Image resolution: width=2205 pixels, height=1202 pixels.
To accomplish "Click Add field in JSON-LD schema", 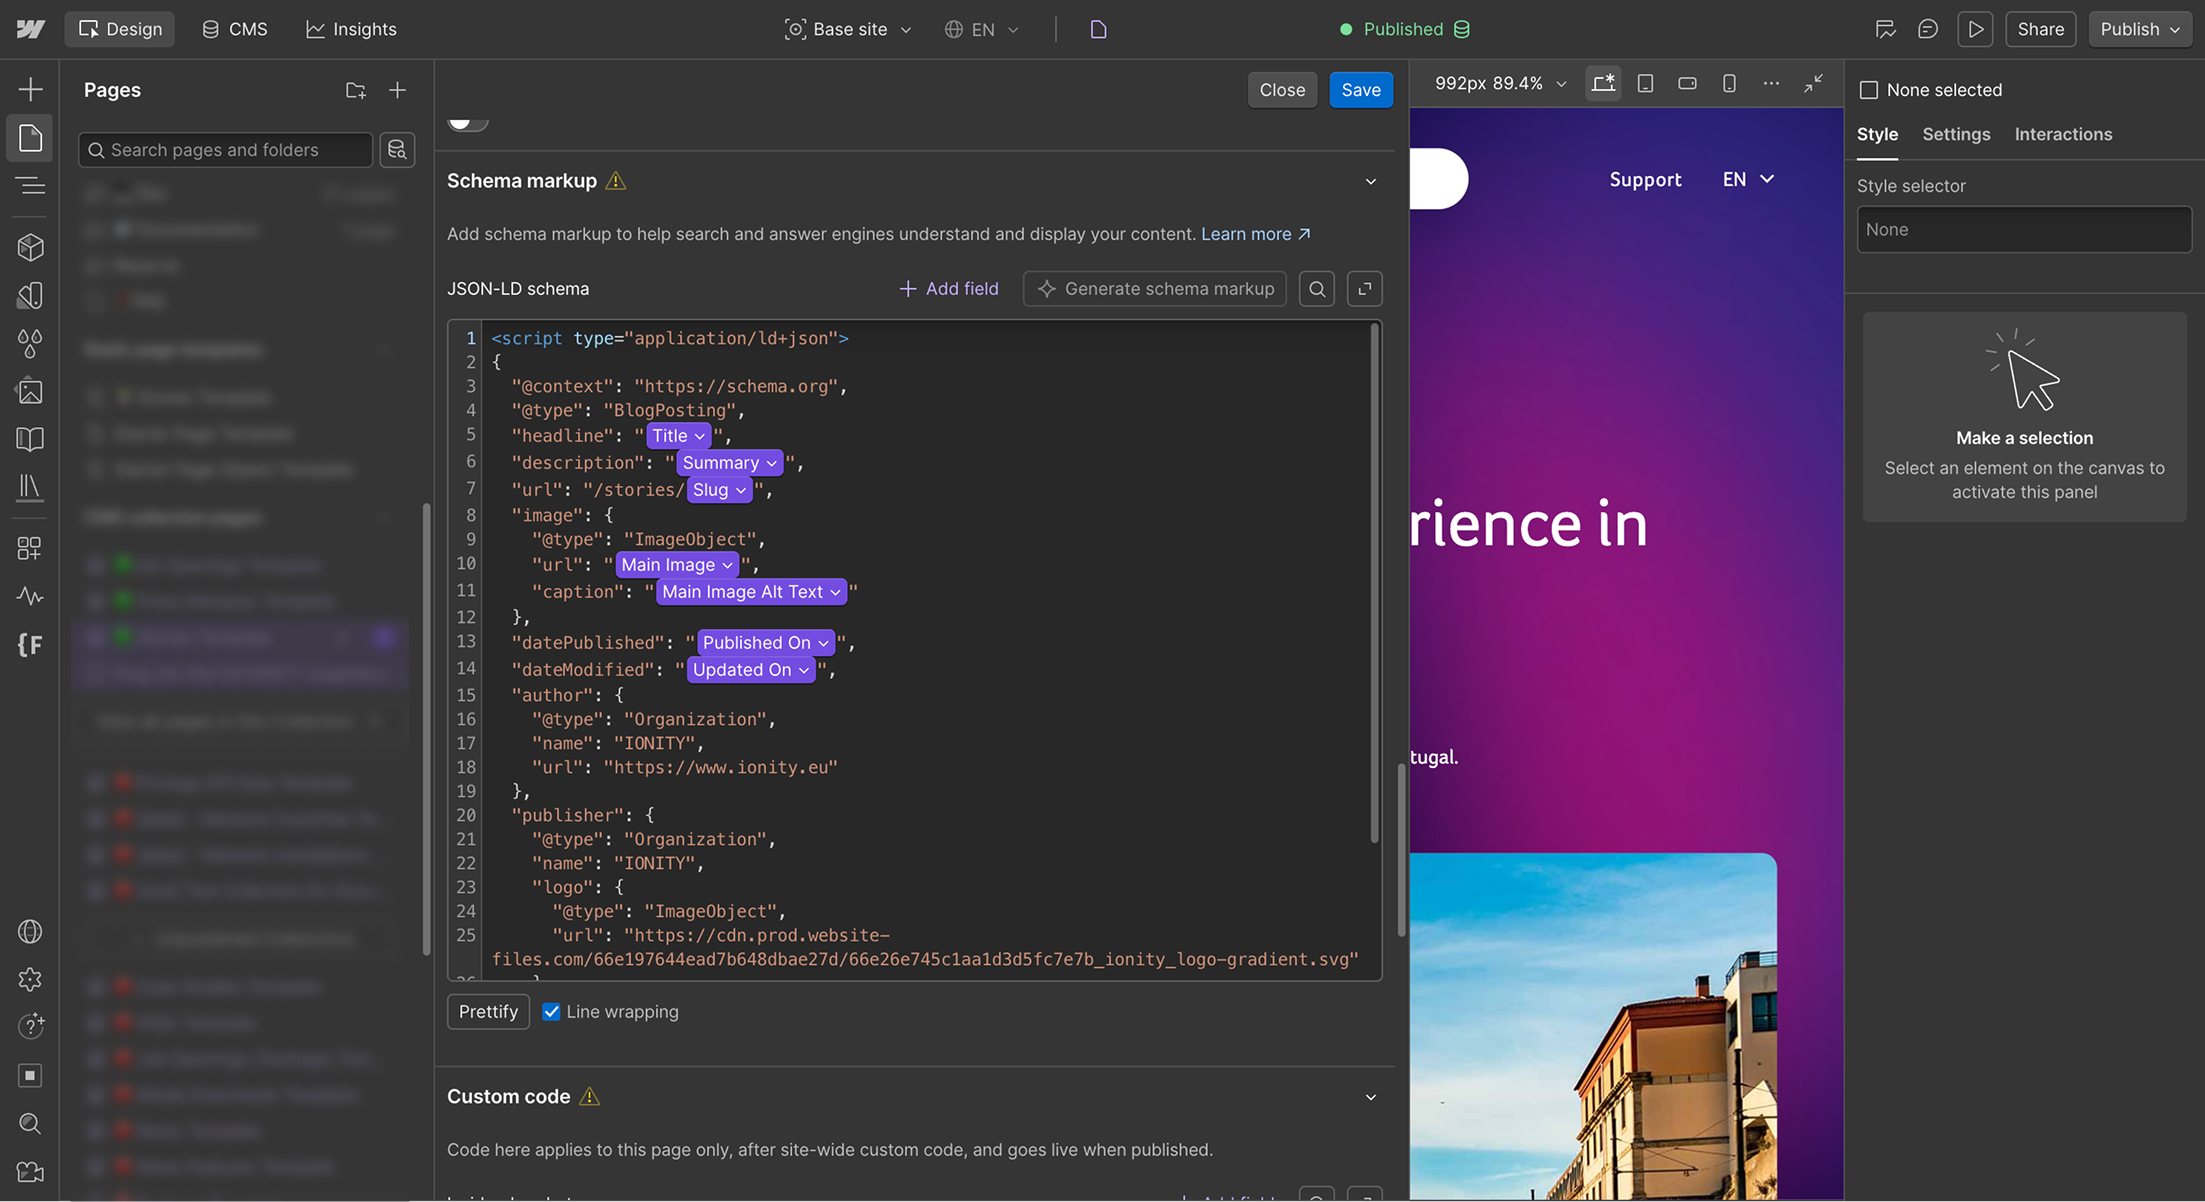I will (949, 289).
